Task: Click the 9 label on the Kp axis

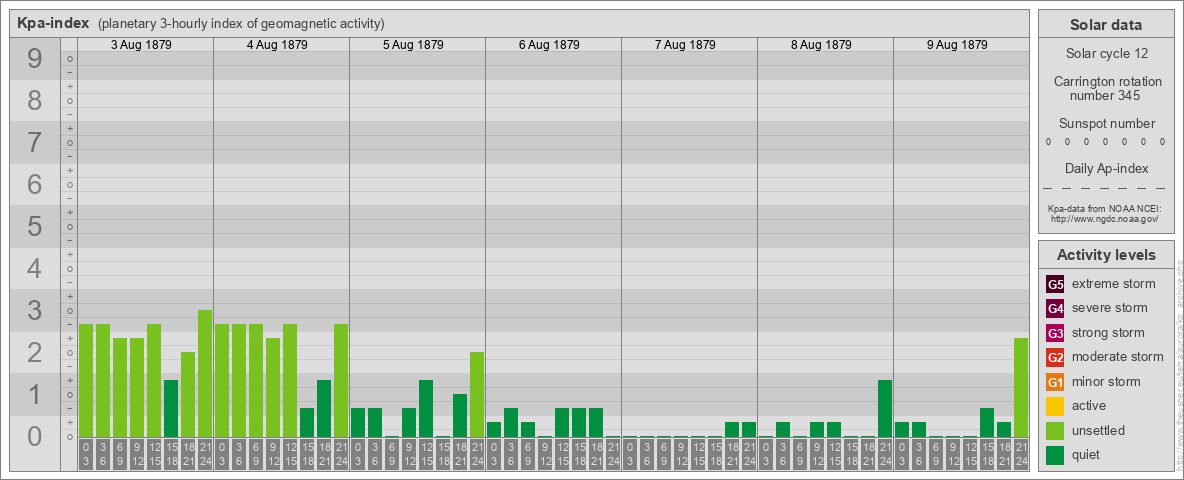Action: tap(35, 60)
